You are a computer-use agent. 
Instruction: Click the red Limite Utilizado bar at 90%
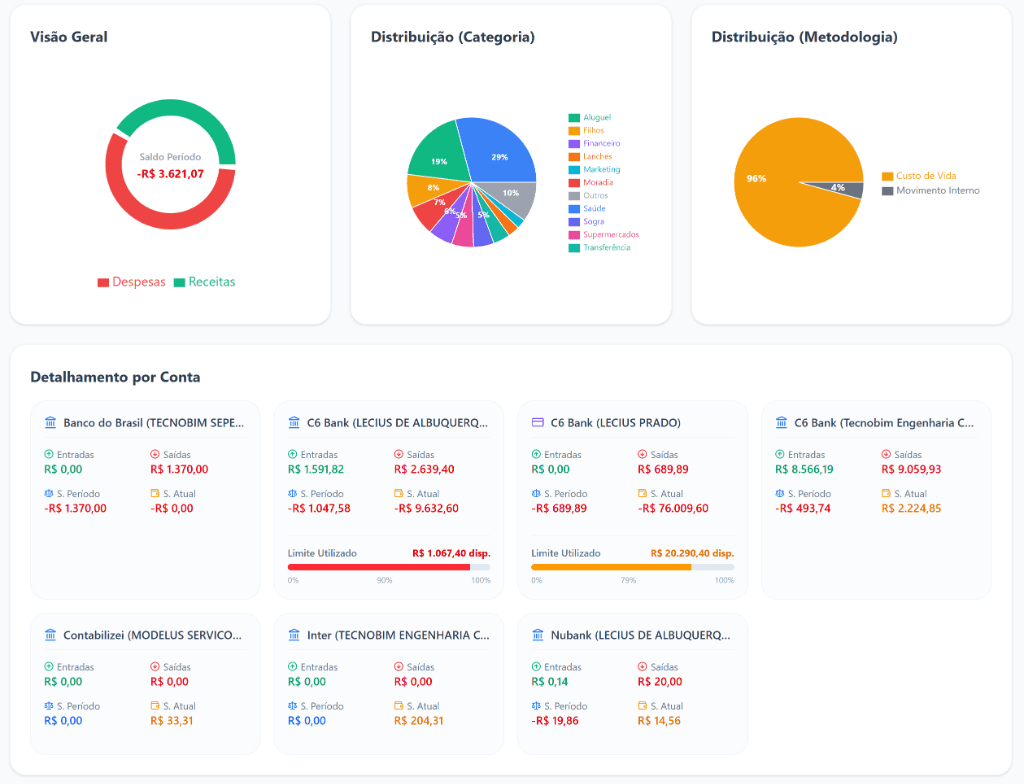tap(379, 567)
